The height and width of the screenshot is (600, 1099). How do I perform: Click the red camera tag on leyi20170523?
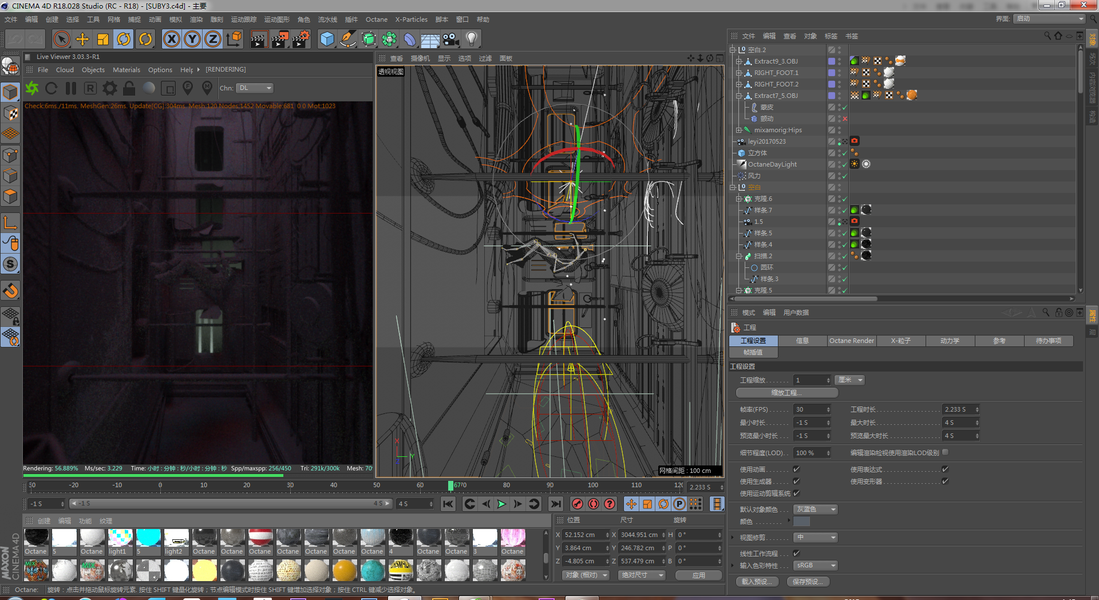click(x=854, y=141)
